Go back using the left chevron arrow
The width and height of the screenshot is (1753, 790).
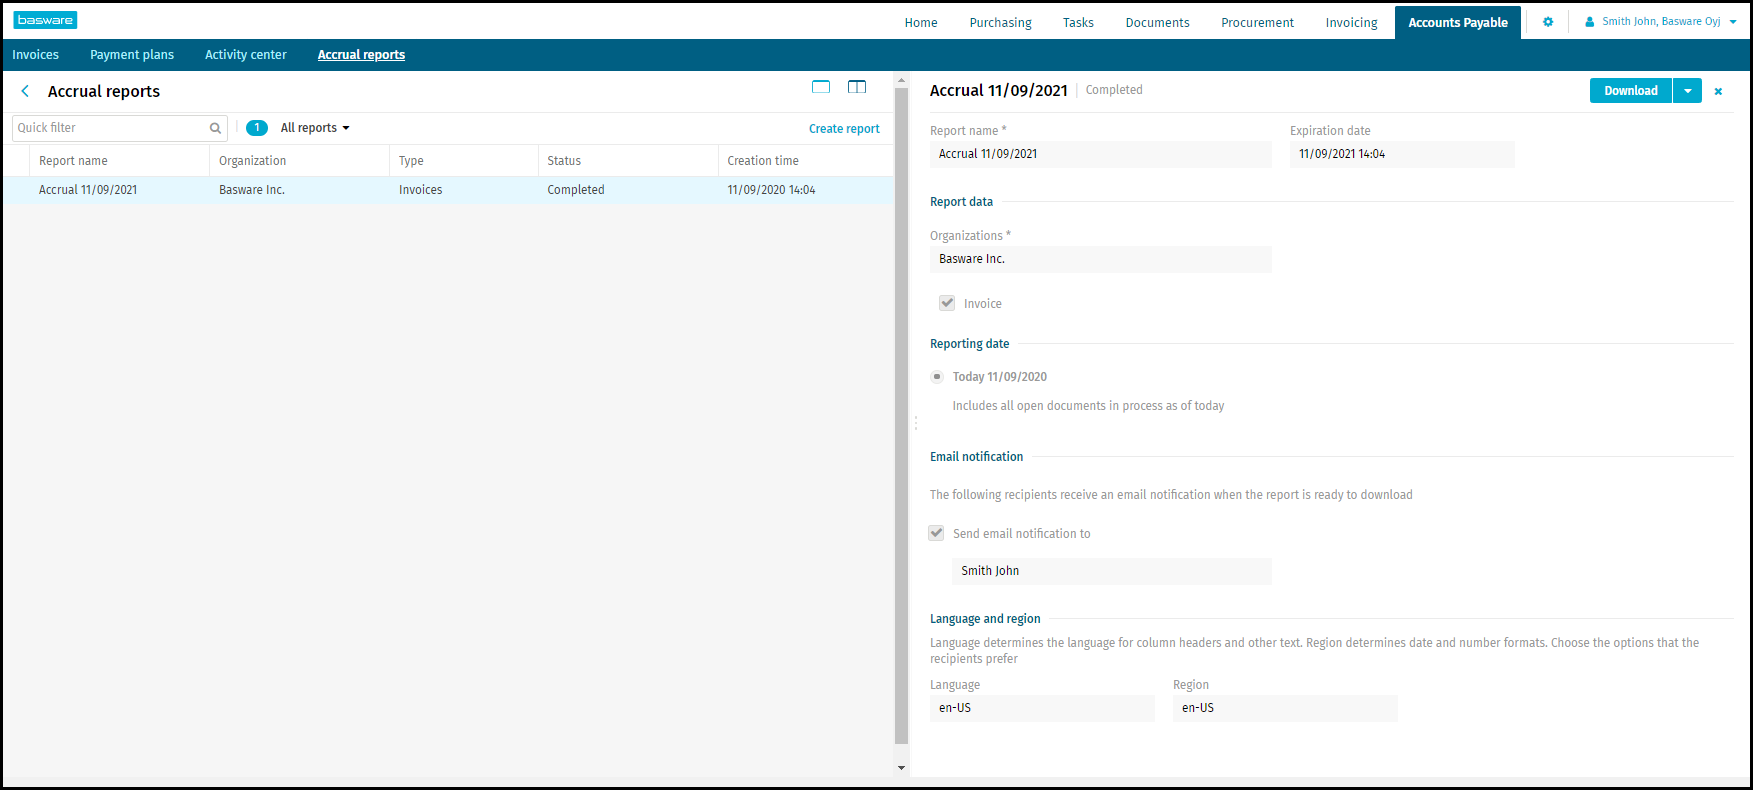coord(25,91)
